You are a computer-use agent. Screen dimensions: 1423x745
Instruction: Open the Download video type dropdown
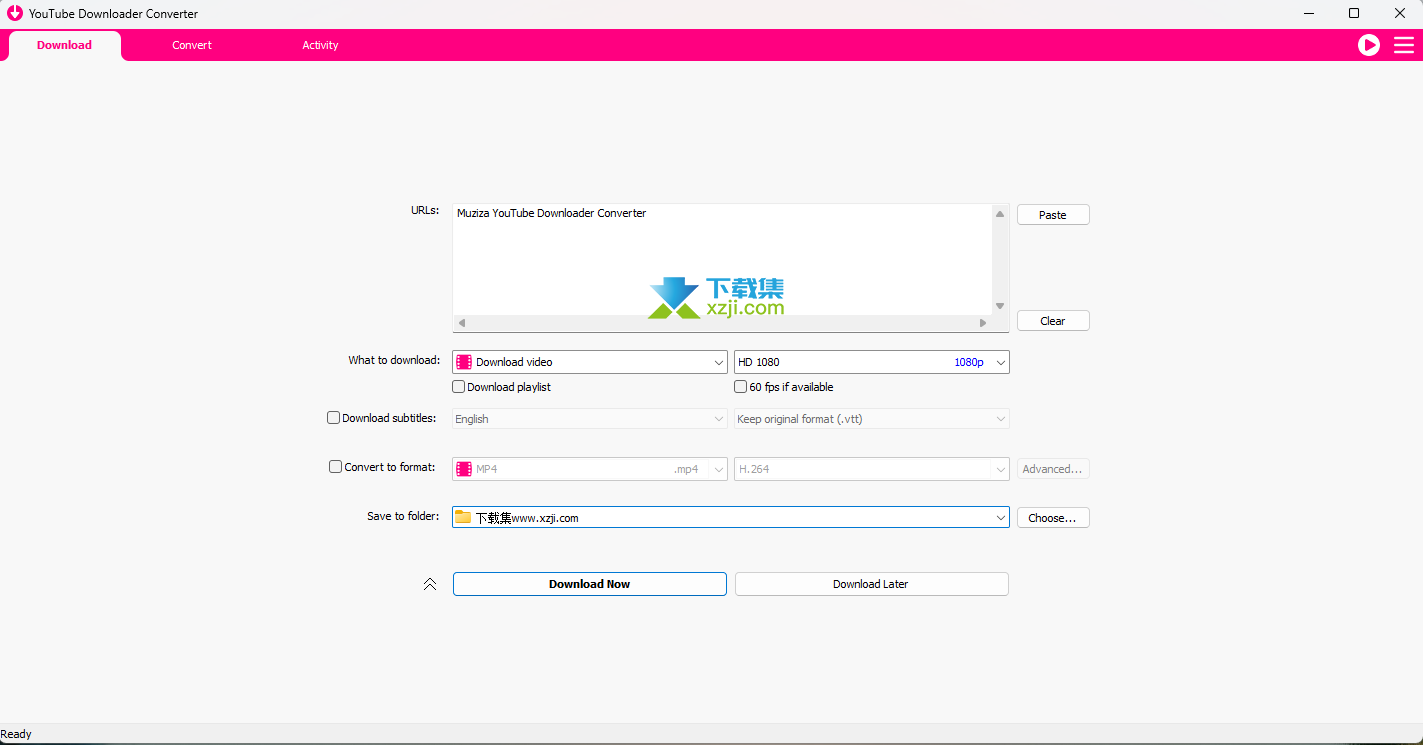(x=590, y=362)
